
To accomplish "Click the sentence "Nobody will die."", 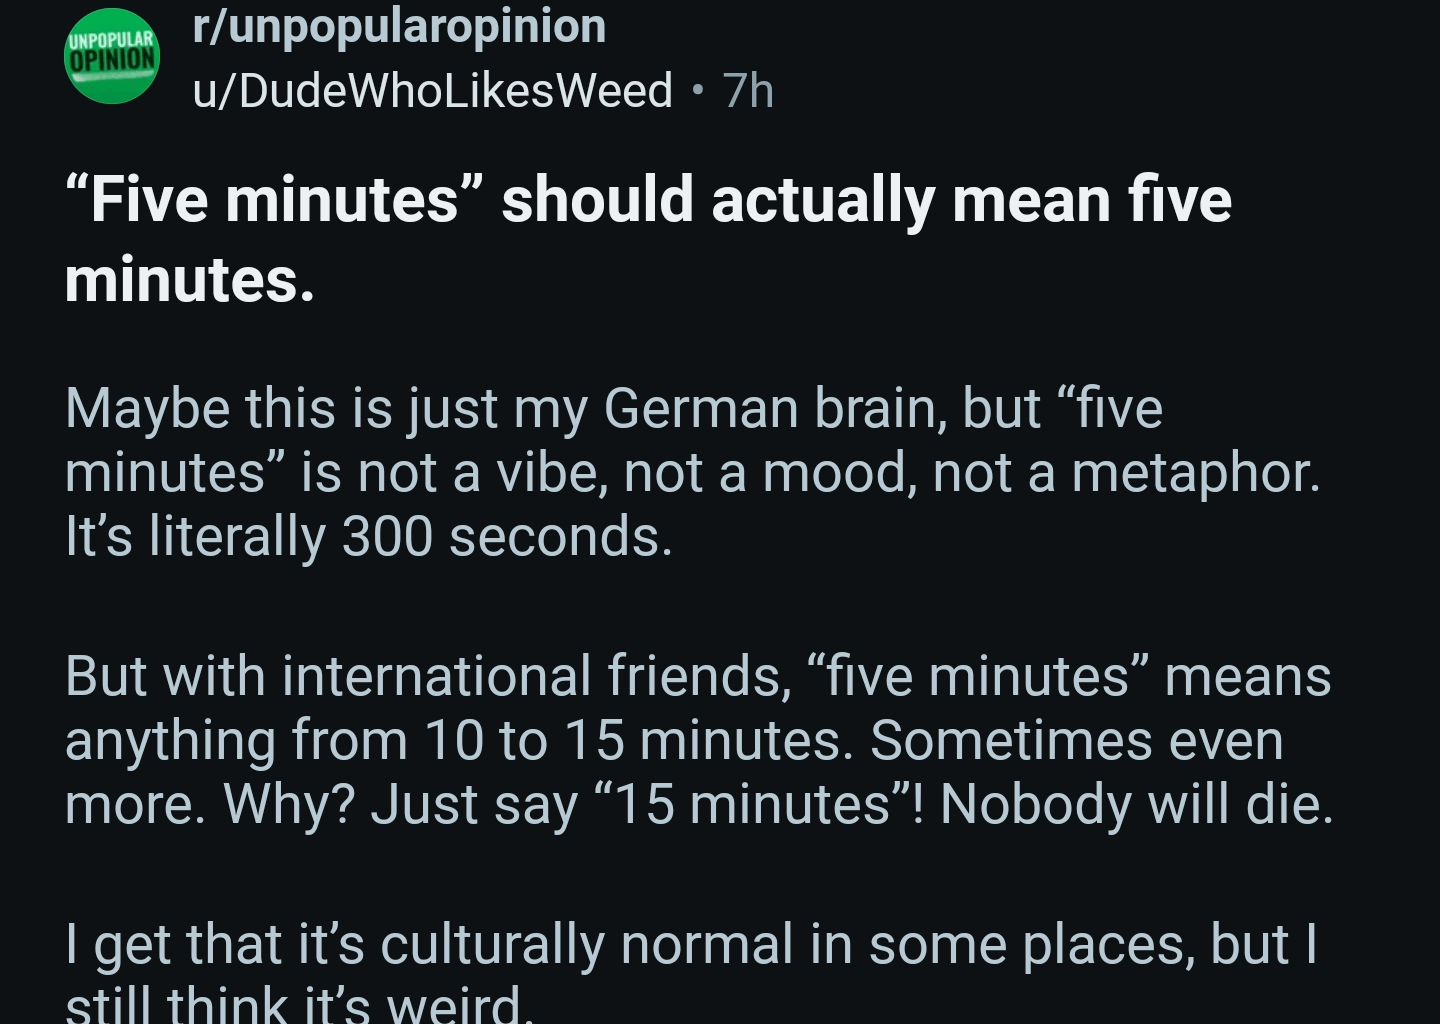I will click(x=1136, y=804).
